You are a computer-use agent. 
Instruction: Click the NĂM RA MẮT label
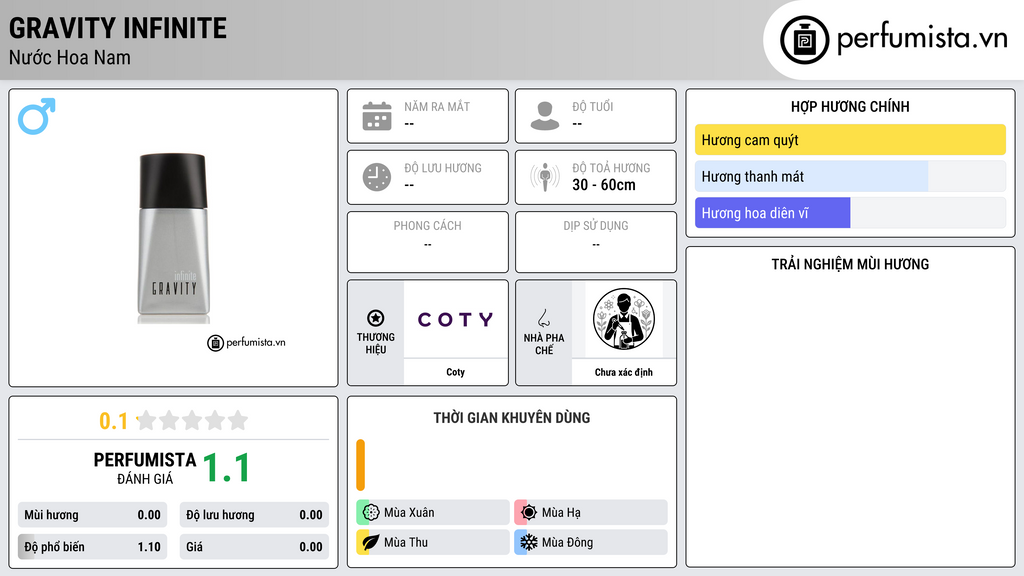(437, 106)
